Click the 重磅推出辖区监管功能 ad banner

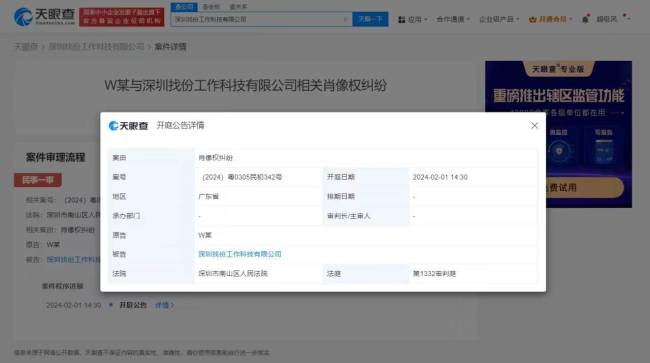pyautogui.click(x=558, y=134)
